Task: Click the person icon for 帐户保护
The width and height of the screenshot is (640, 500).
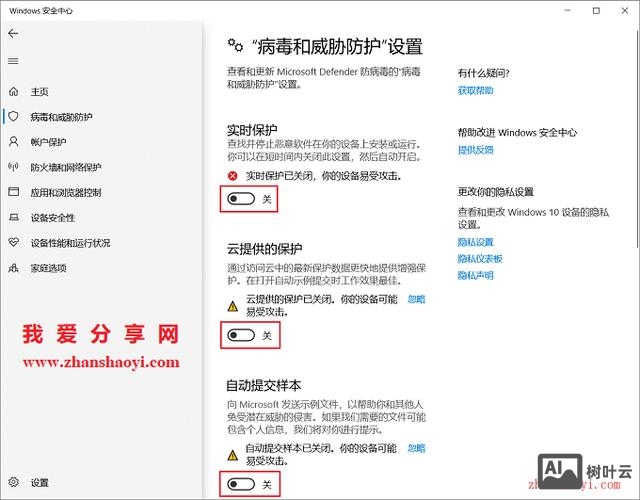Action: point(13,142)
